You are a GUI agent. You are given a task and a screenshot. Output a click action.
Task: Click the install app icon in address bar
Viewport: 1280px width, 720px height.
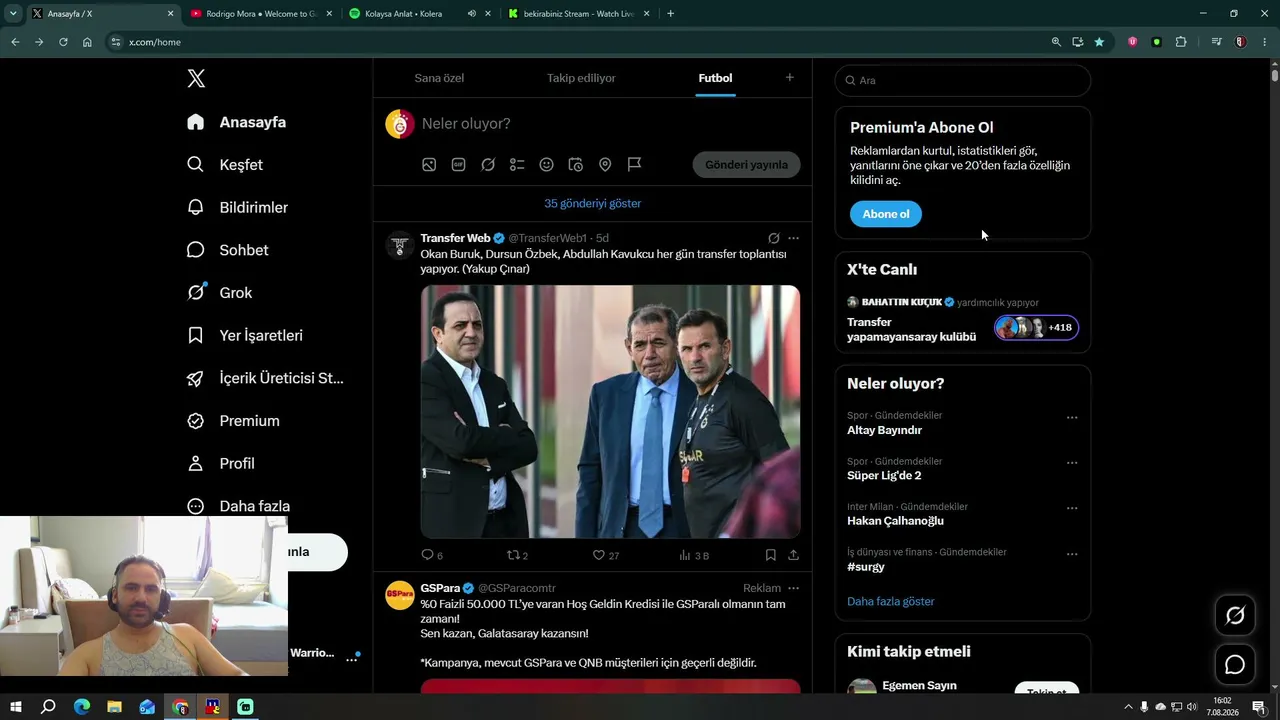coord(1078,42)
